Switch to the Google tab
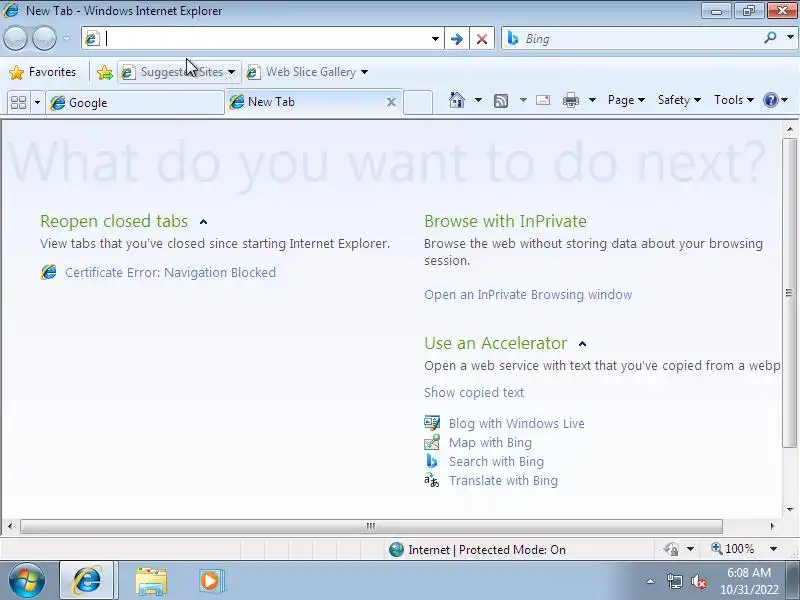Image resolution: width=800 pixels, height=600 pixels. pos(135,103)
